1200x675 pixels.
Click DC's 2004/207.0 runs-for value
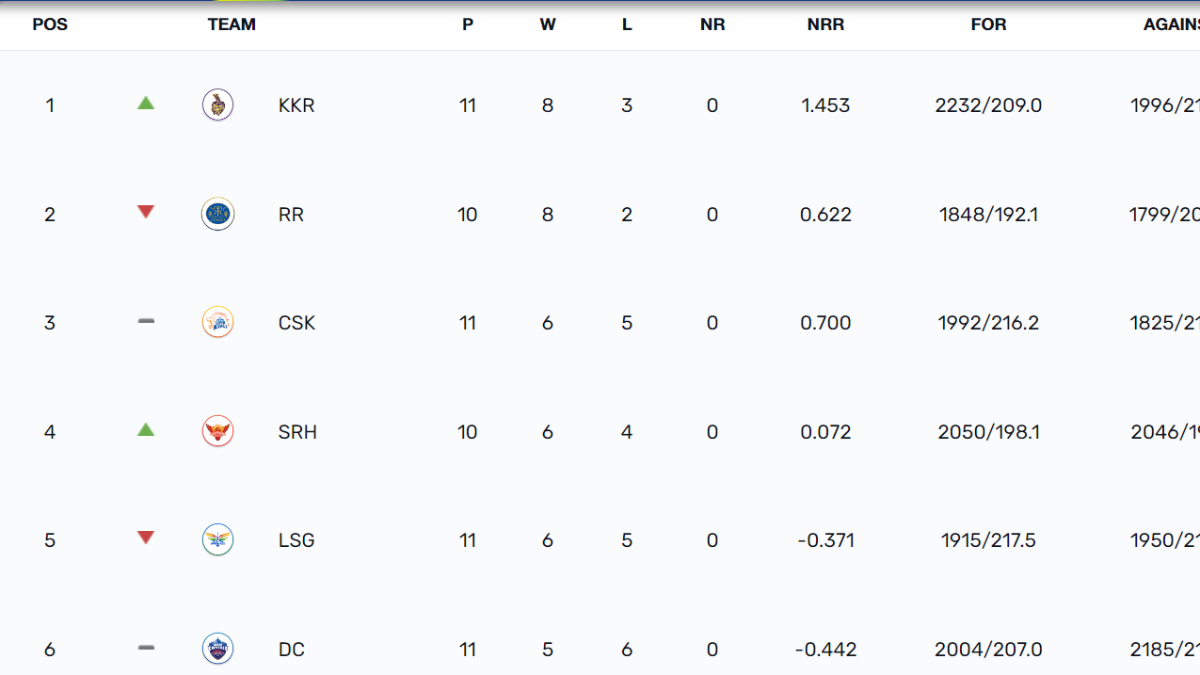[x=988, y=650]
